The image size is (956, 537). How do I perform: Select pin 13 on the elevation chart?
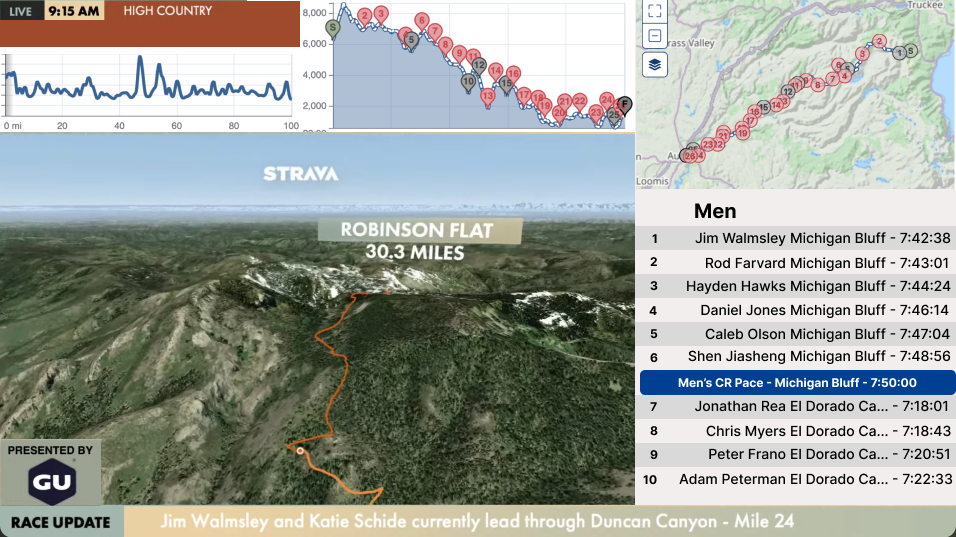[x=487, y=96]
